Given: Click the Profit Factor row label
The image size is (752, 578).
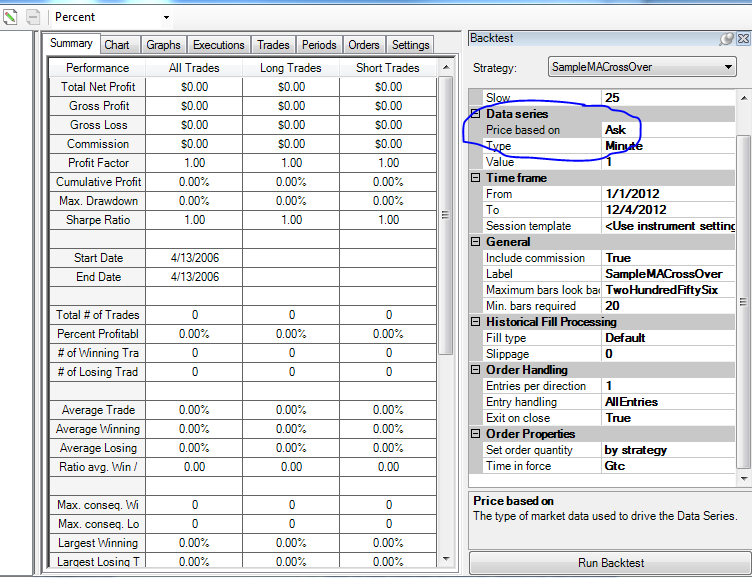Looking at the screenshot, I should coord(98,163).
